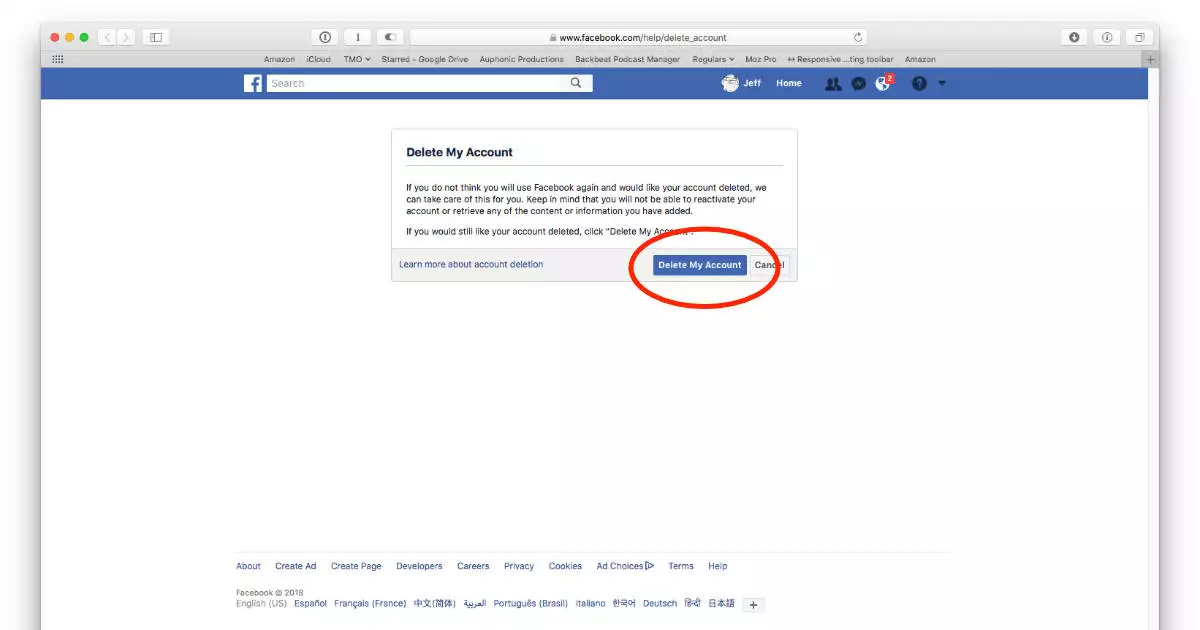The width and height of the screenshot is (1200, 630).
Task: Open Learn more about account deletion link
Action: (471, 265)
